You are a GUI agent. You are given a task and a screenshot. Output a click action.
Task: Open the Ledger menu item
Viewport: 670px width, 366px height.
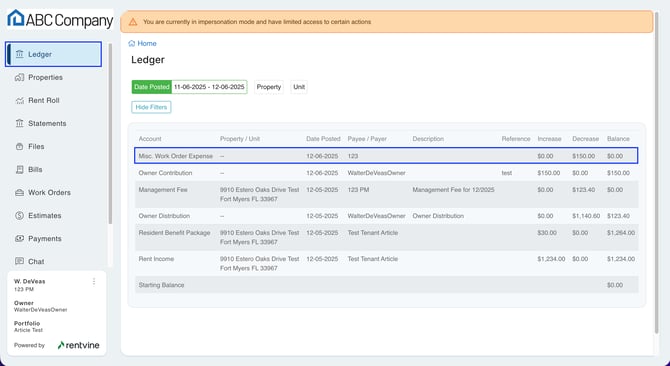coord(53,54)
